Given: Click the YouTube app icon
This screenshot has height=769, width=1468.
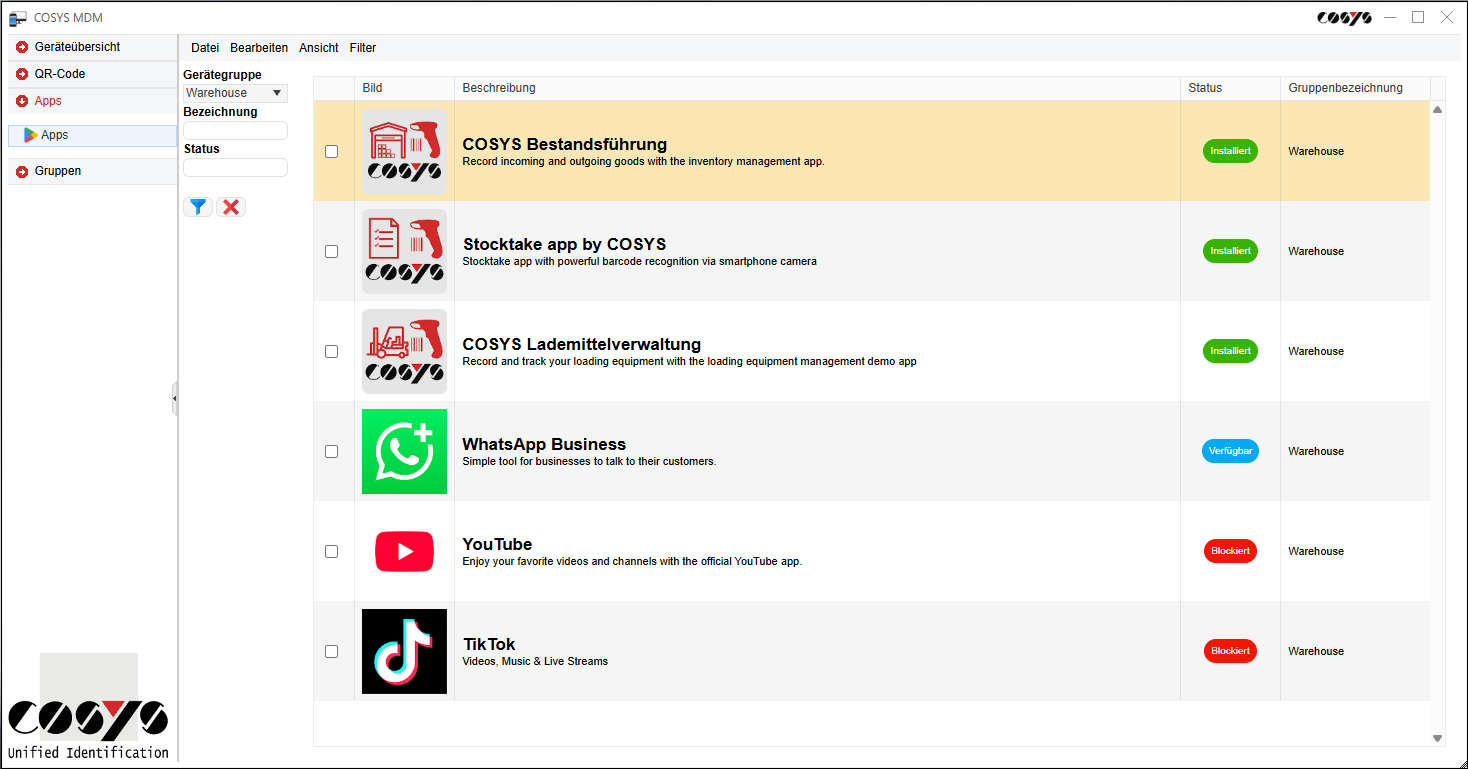Looking at the screenshot, I should point(404,551).
